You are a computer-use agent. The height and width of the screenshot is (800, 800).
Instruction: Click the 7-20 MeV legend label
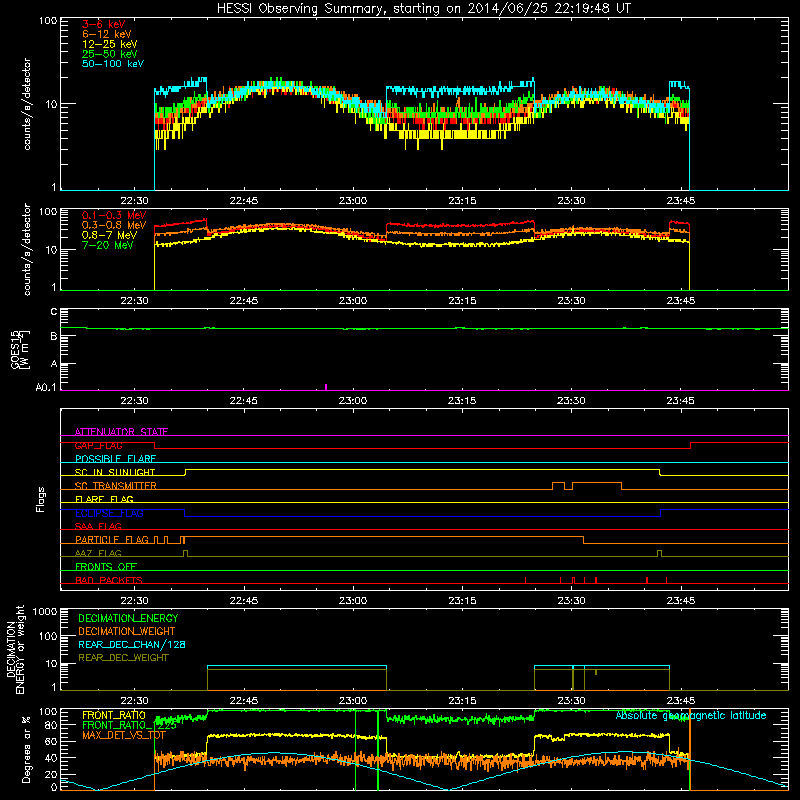coord(107,245)
